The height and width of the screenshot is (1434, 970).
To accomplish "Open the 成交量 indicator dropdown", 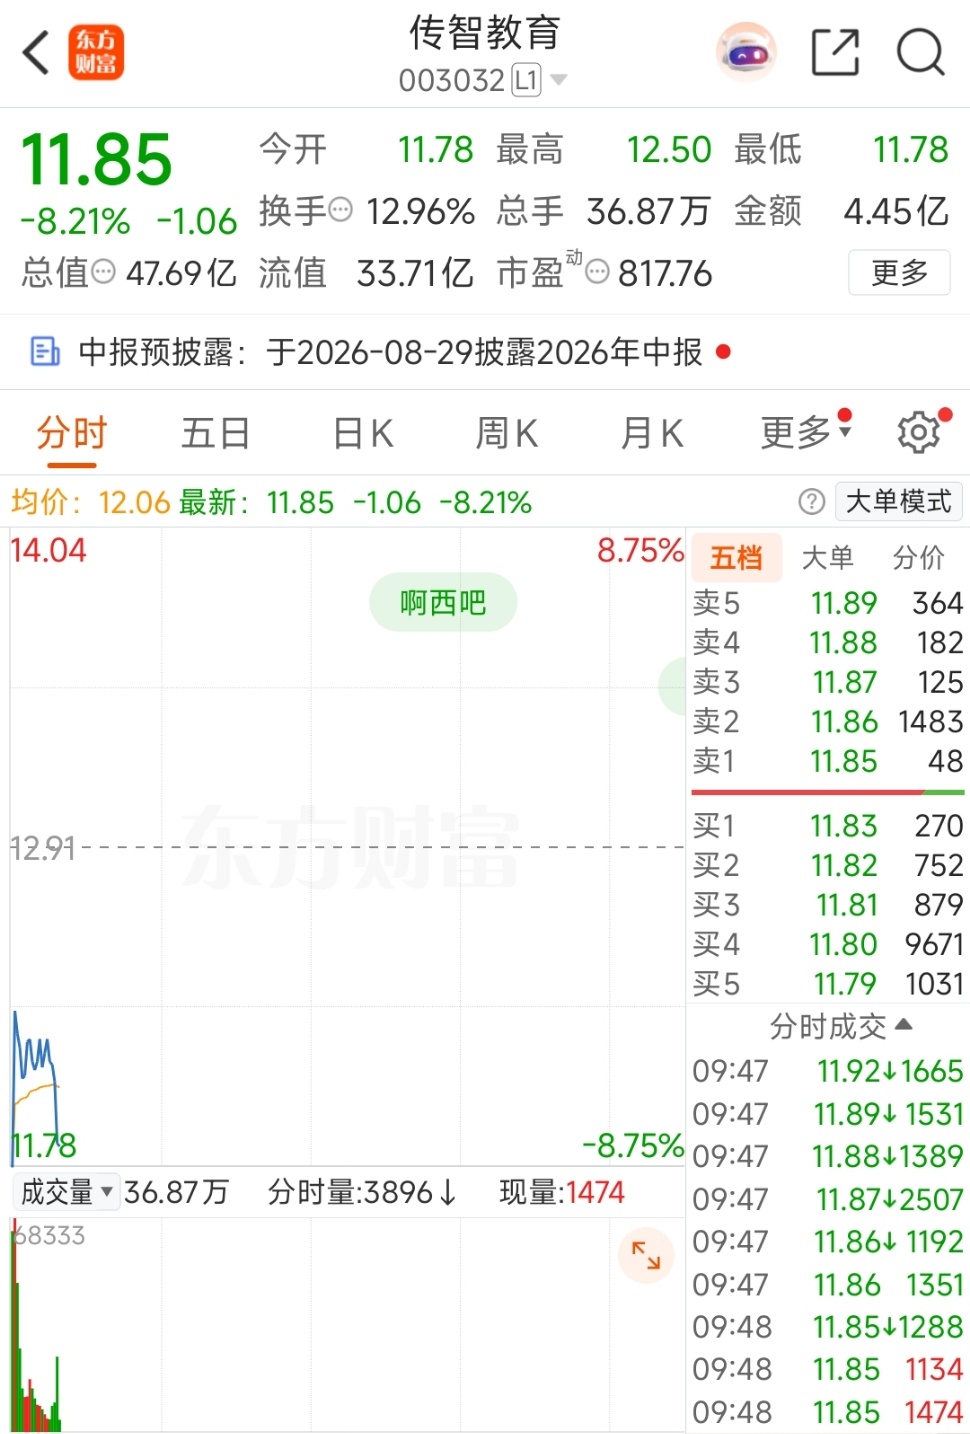I will pos(67,1192).
